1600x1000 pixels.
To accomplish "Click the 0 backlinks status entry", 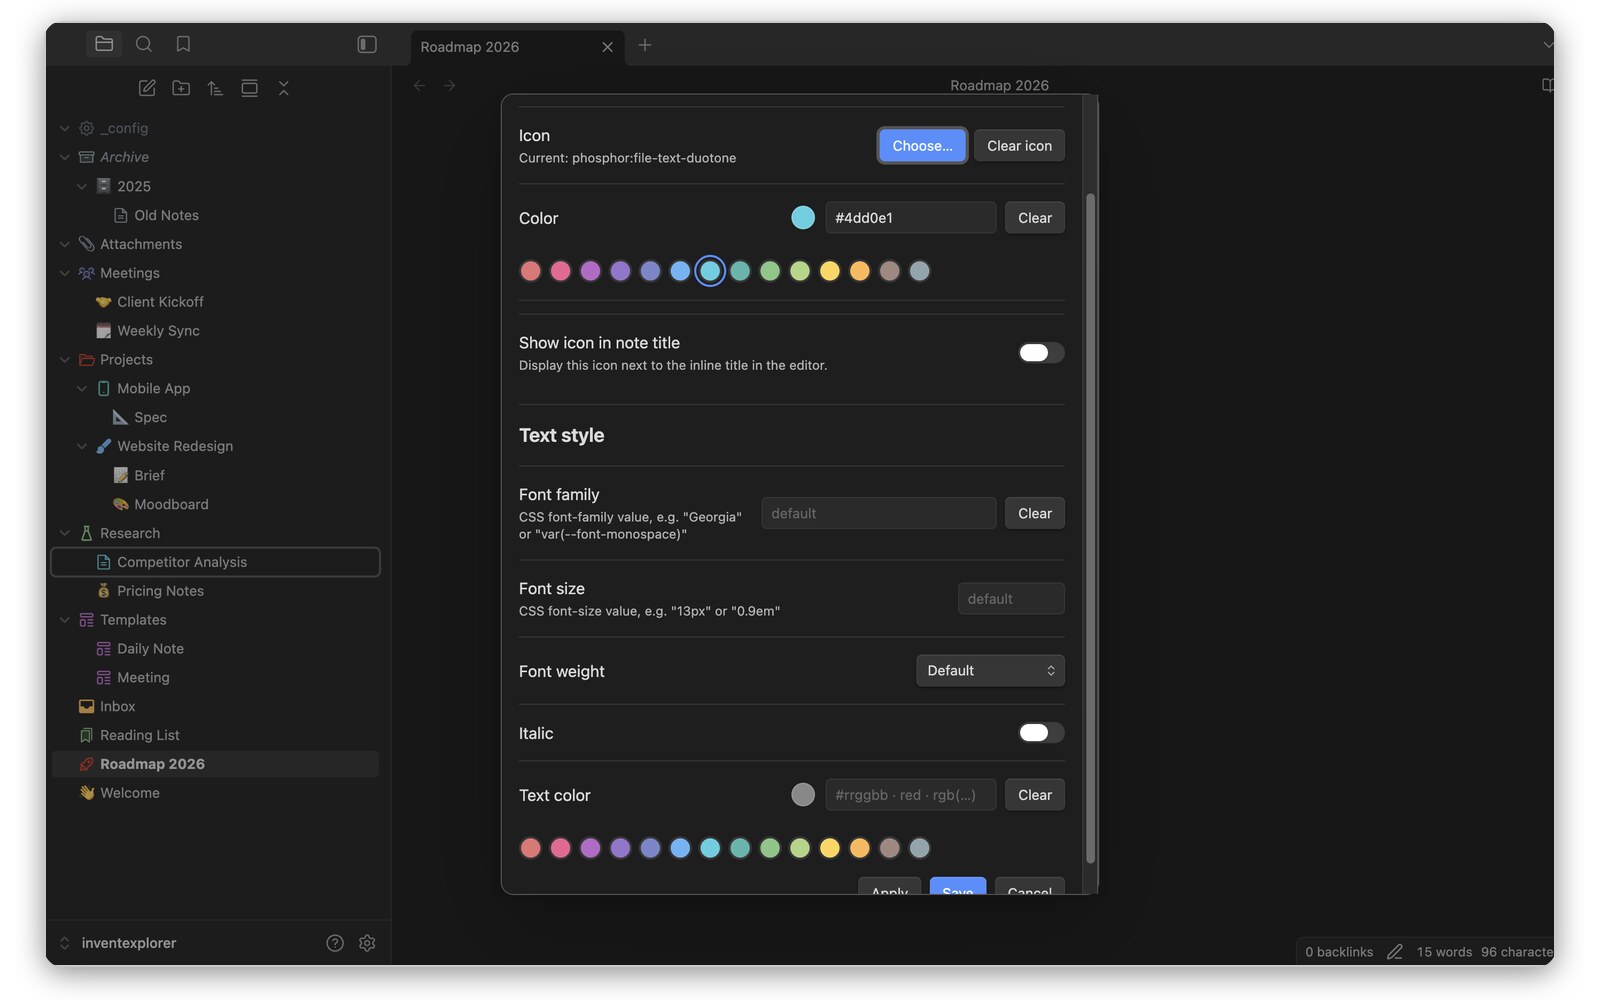I will (1339, 952).
